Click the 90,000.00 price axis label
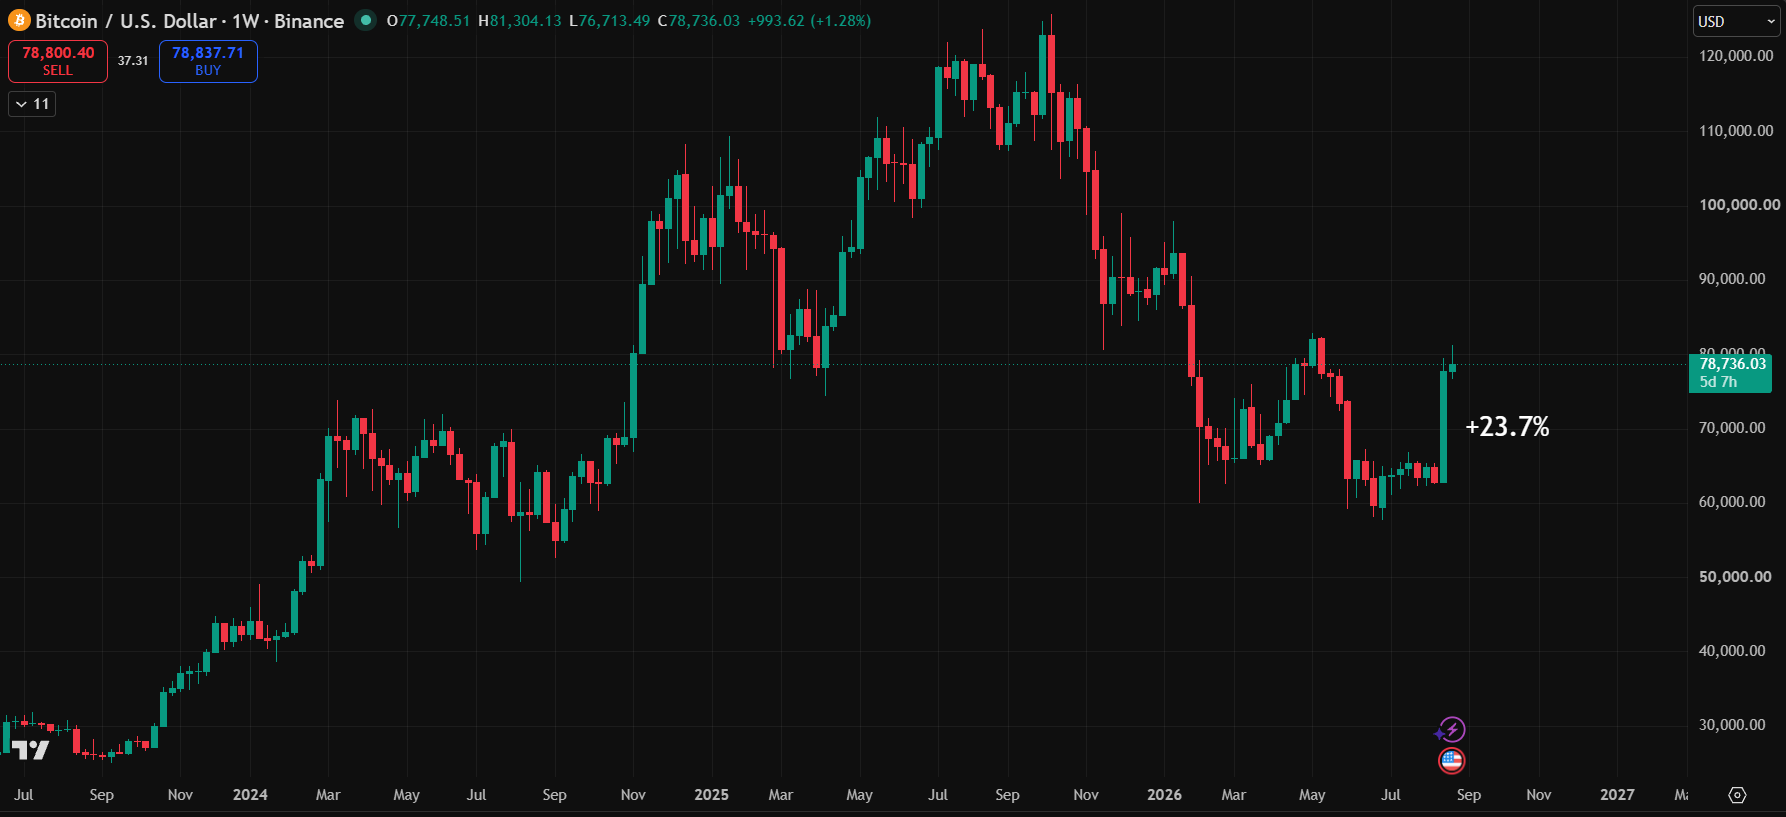Viewport: 1786px width, 817px height. (1732, 279)
